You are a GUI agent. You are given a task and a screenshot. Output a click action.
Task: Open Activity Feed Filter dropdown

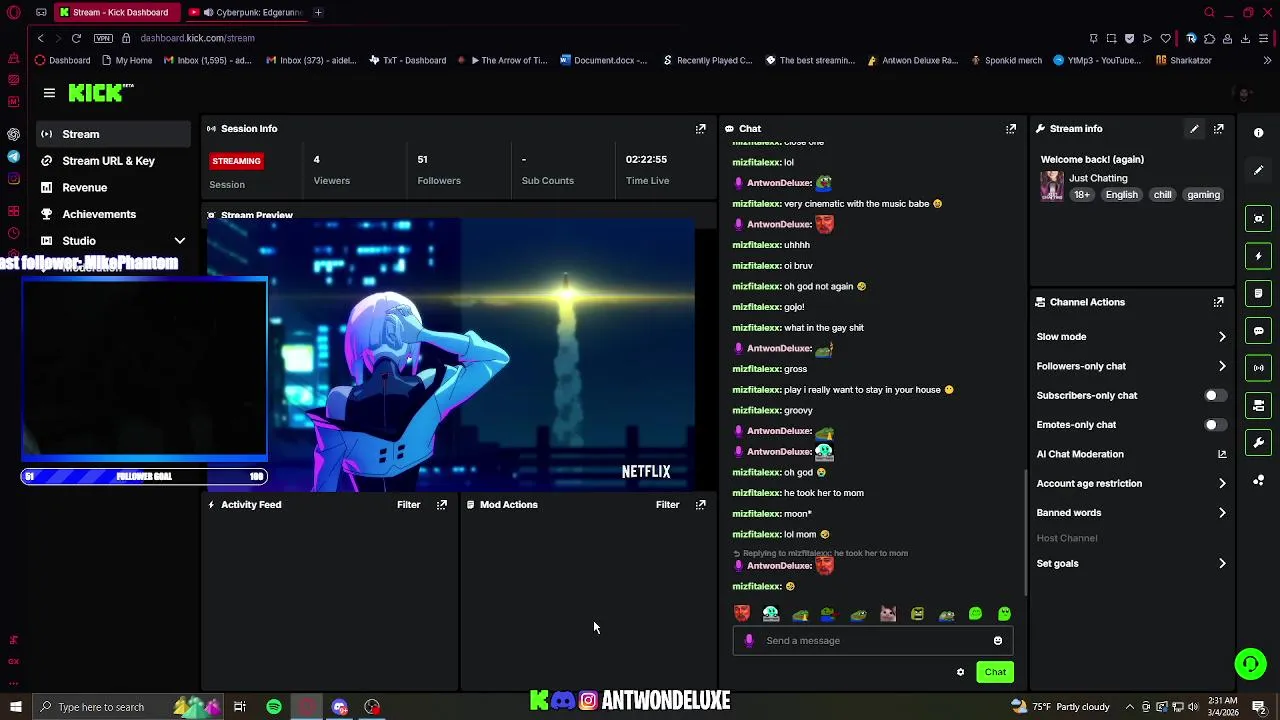pyautogui.click(x=408, y=505)
